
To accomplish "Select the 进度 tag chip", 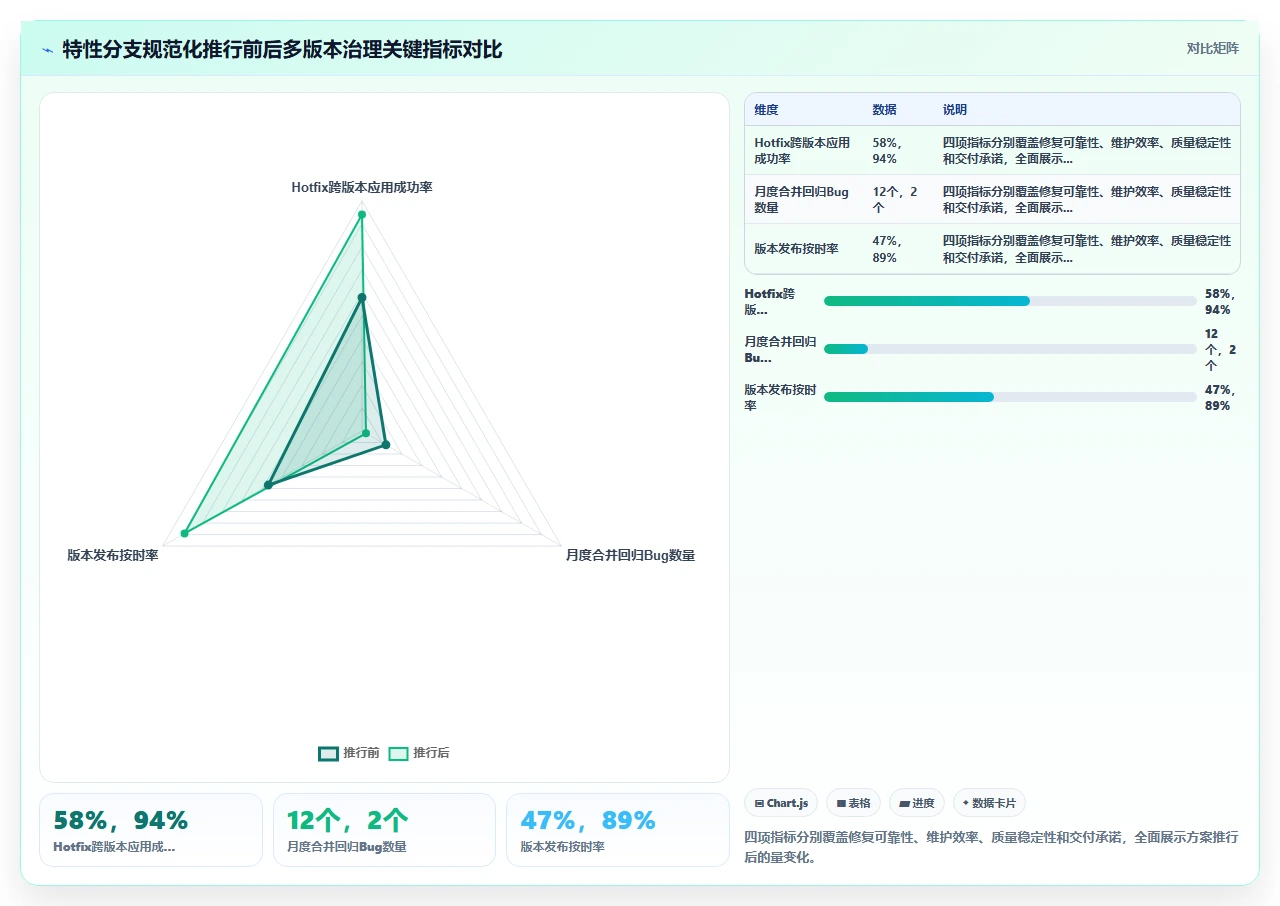I will (x=916, y=803).
